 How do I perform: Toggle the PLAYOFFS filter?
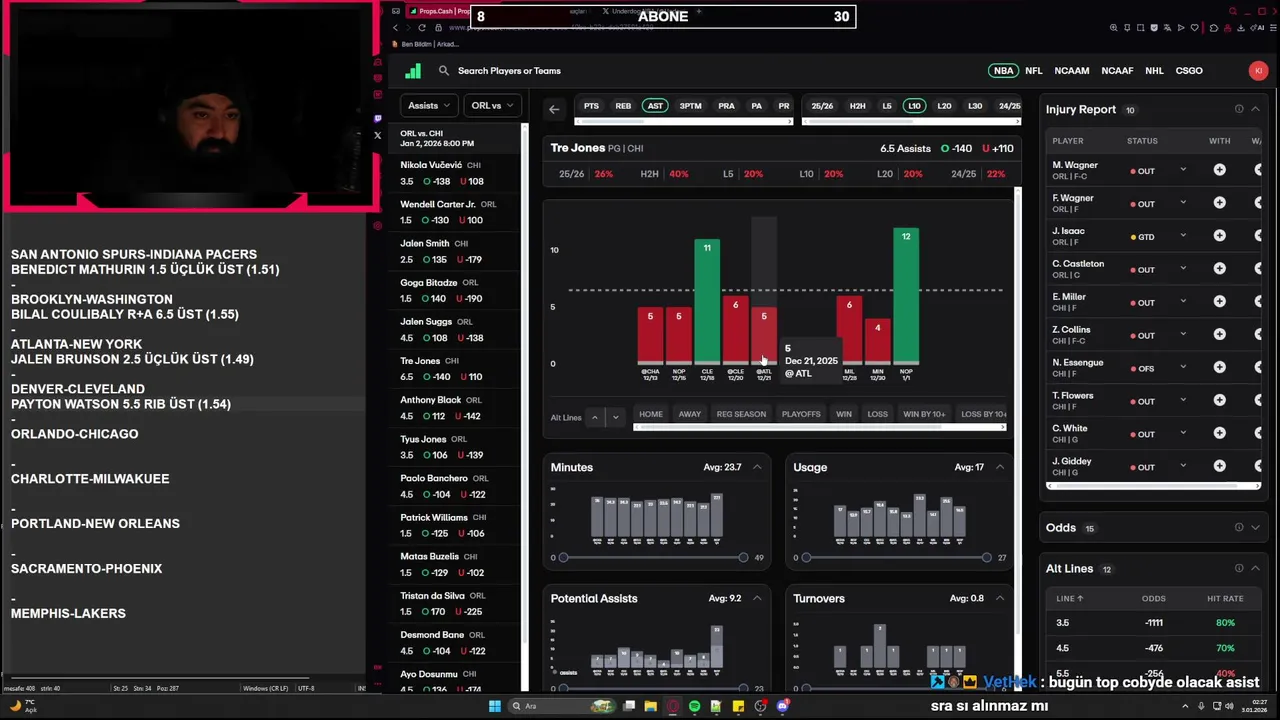click(x=801, y=414)
